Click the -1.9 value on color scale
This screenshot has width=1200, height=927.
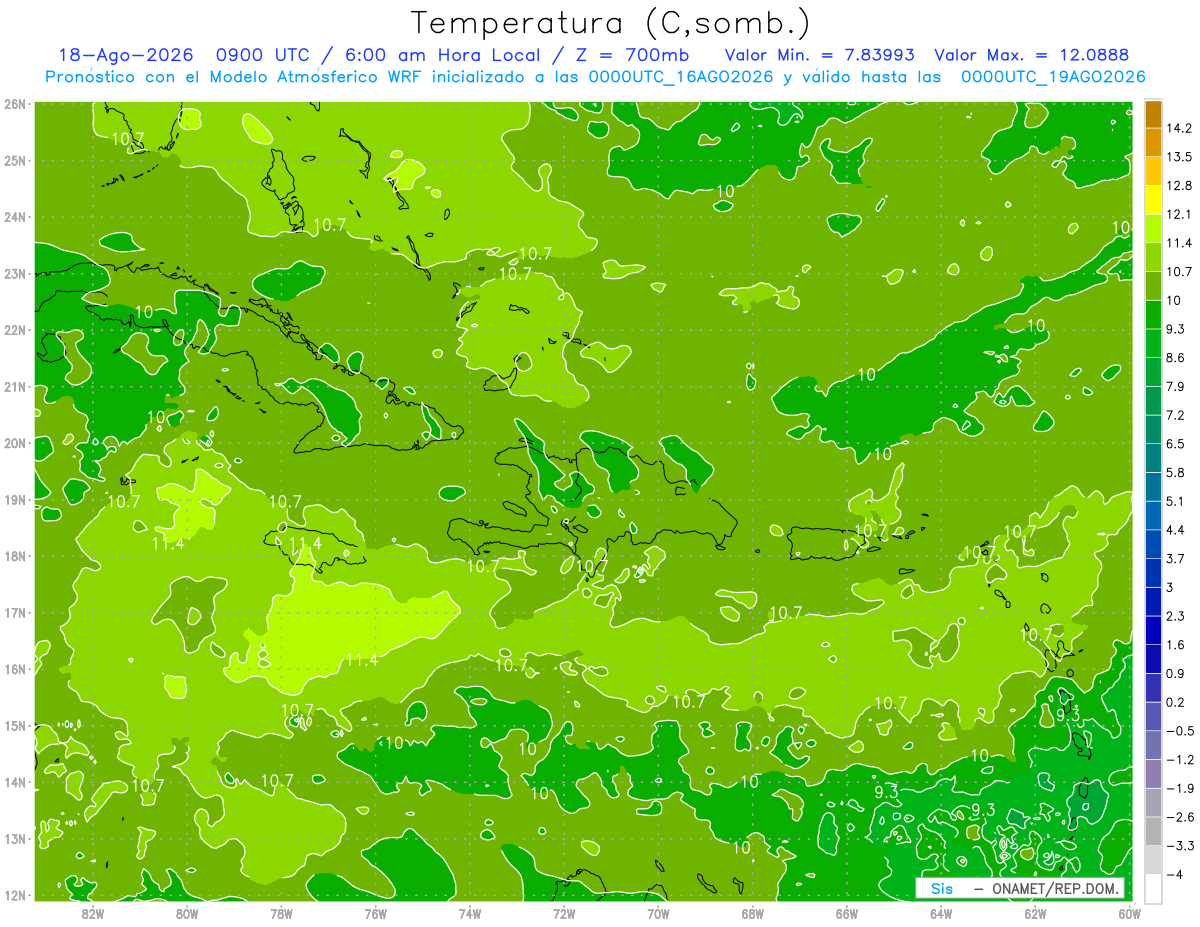(1179, 787)
